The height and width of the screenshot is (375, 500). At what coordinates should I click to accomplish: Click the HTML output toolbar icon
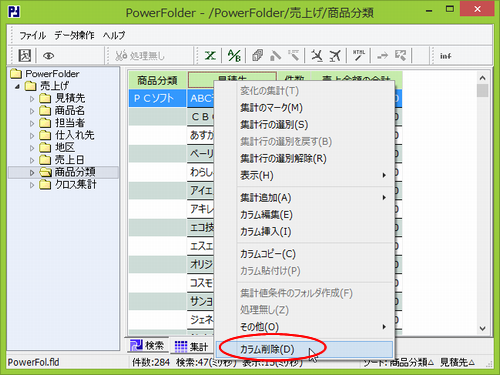point(359,56)
